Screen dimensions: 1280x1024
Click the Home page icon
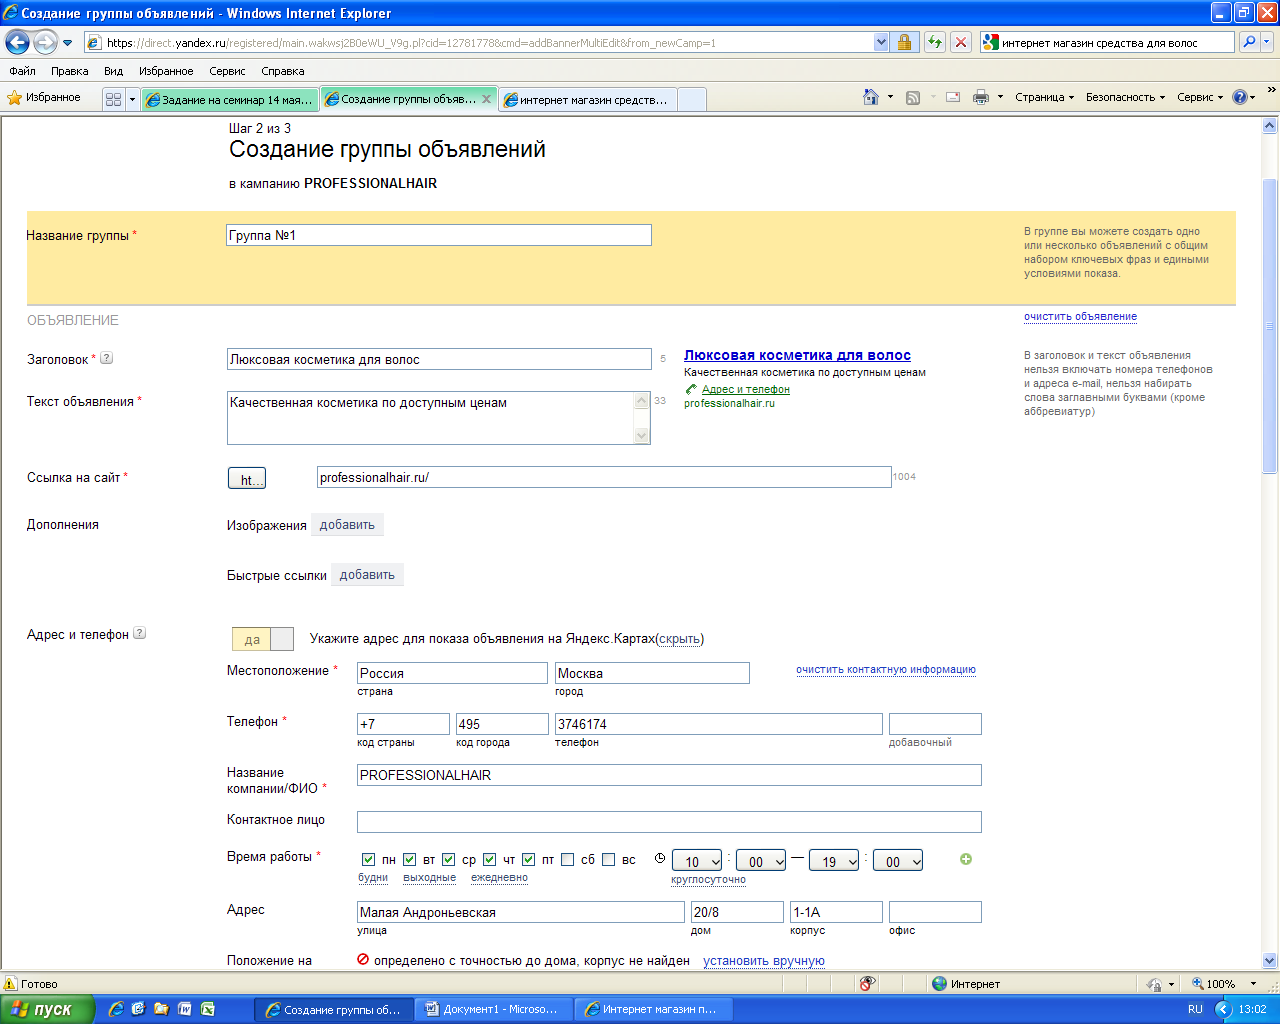pyautogui.click(x=871, y=97)
